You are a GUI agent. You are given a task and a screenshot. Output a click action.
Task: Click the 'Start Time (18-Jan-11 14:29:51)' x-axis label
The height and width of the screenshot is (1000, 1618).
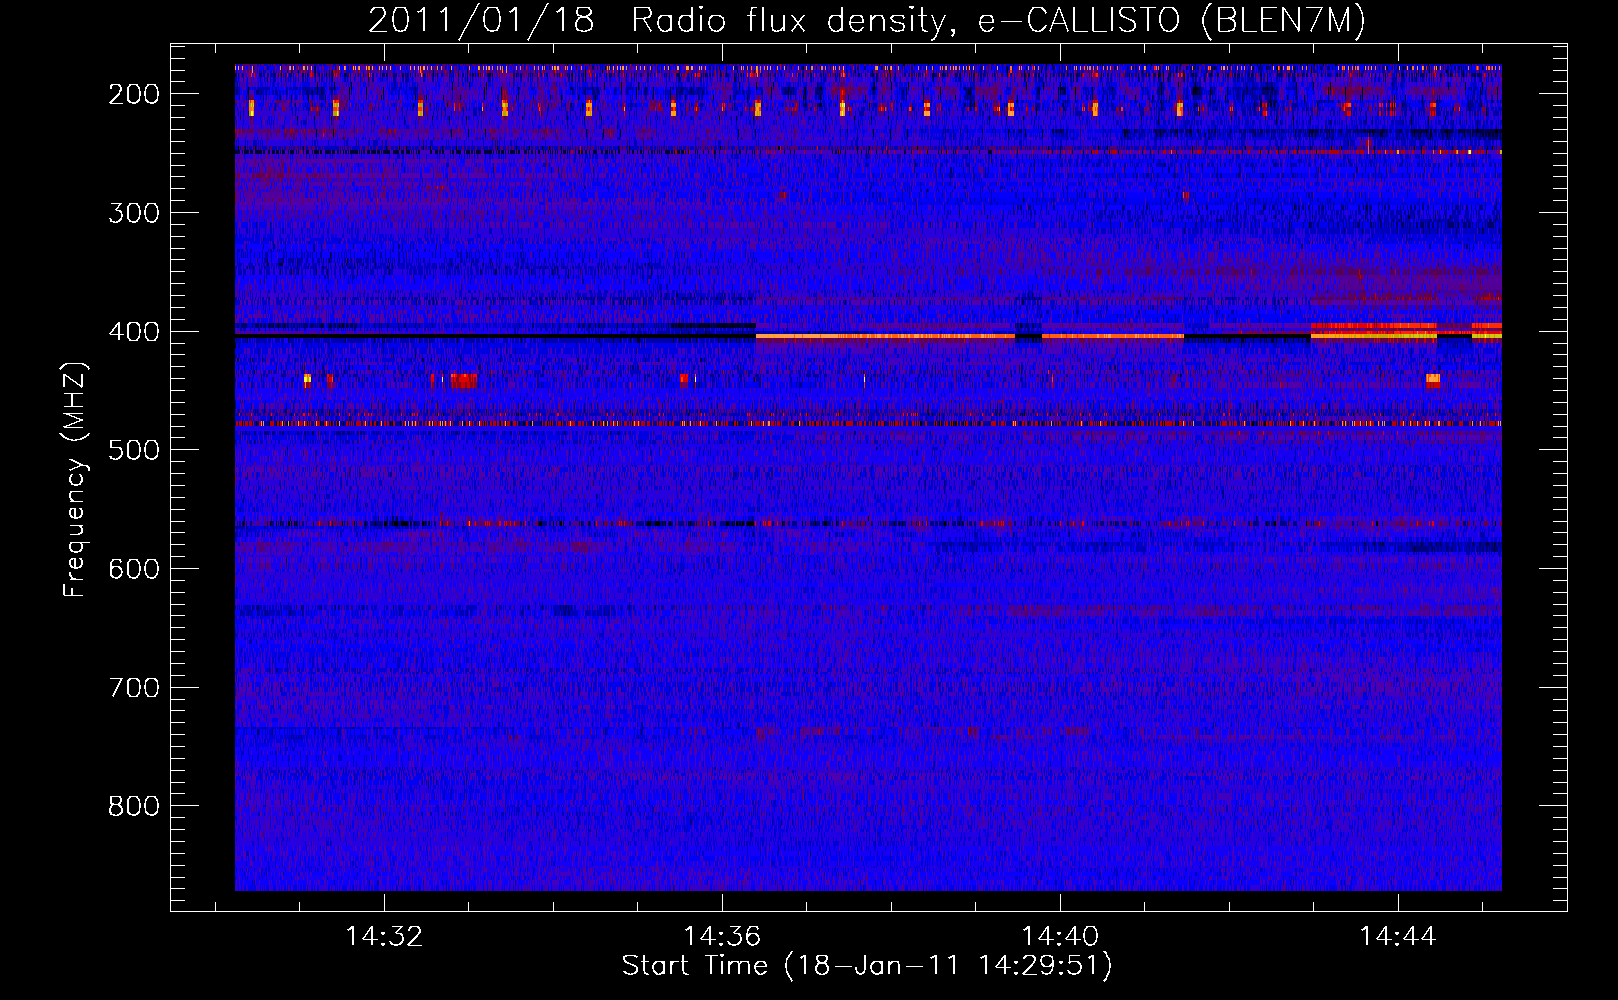pos(867,966)
